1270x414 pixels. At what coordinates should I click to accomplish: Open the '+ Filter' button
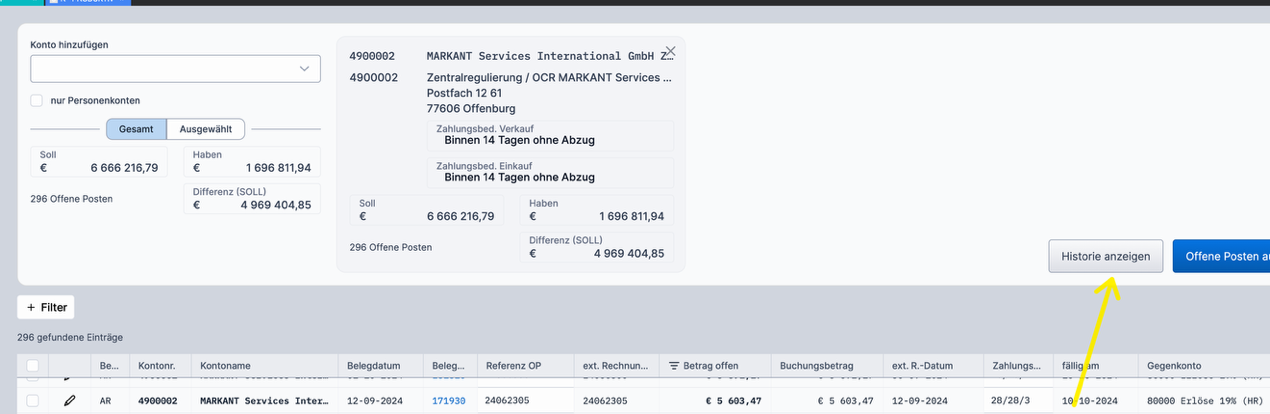(x=46, y=307)
